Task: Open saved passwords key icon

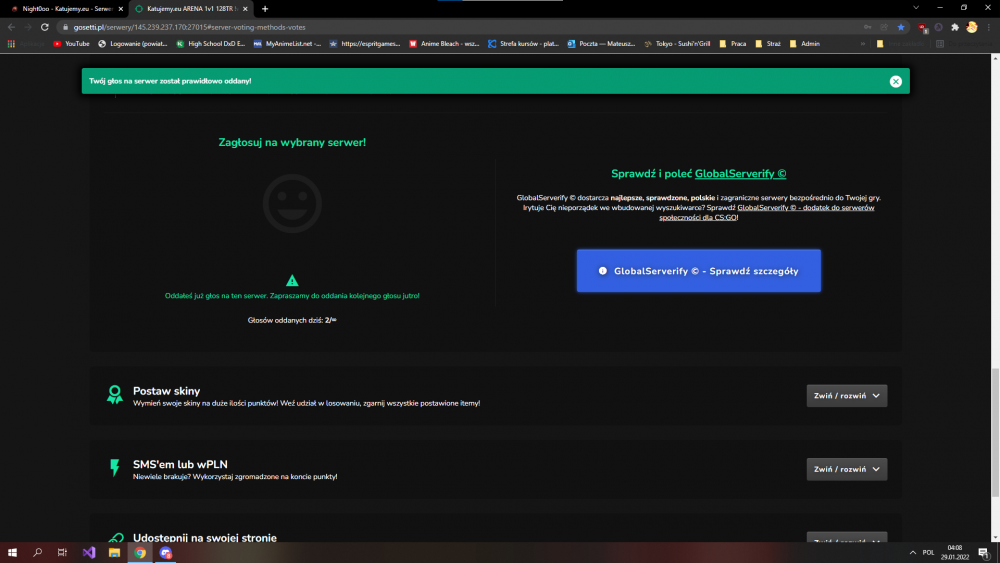Action: [x=868, y=27]
